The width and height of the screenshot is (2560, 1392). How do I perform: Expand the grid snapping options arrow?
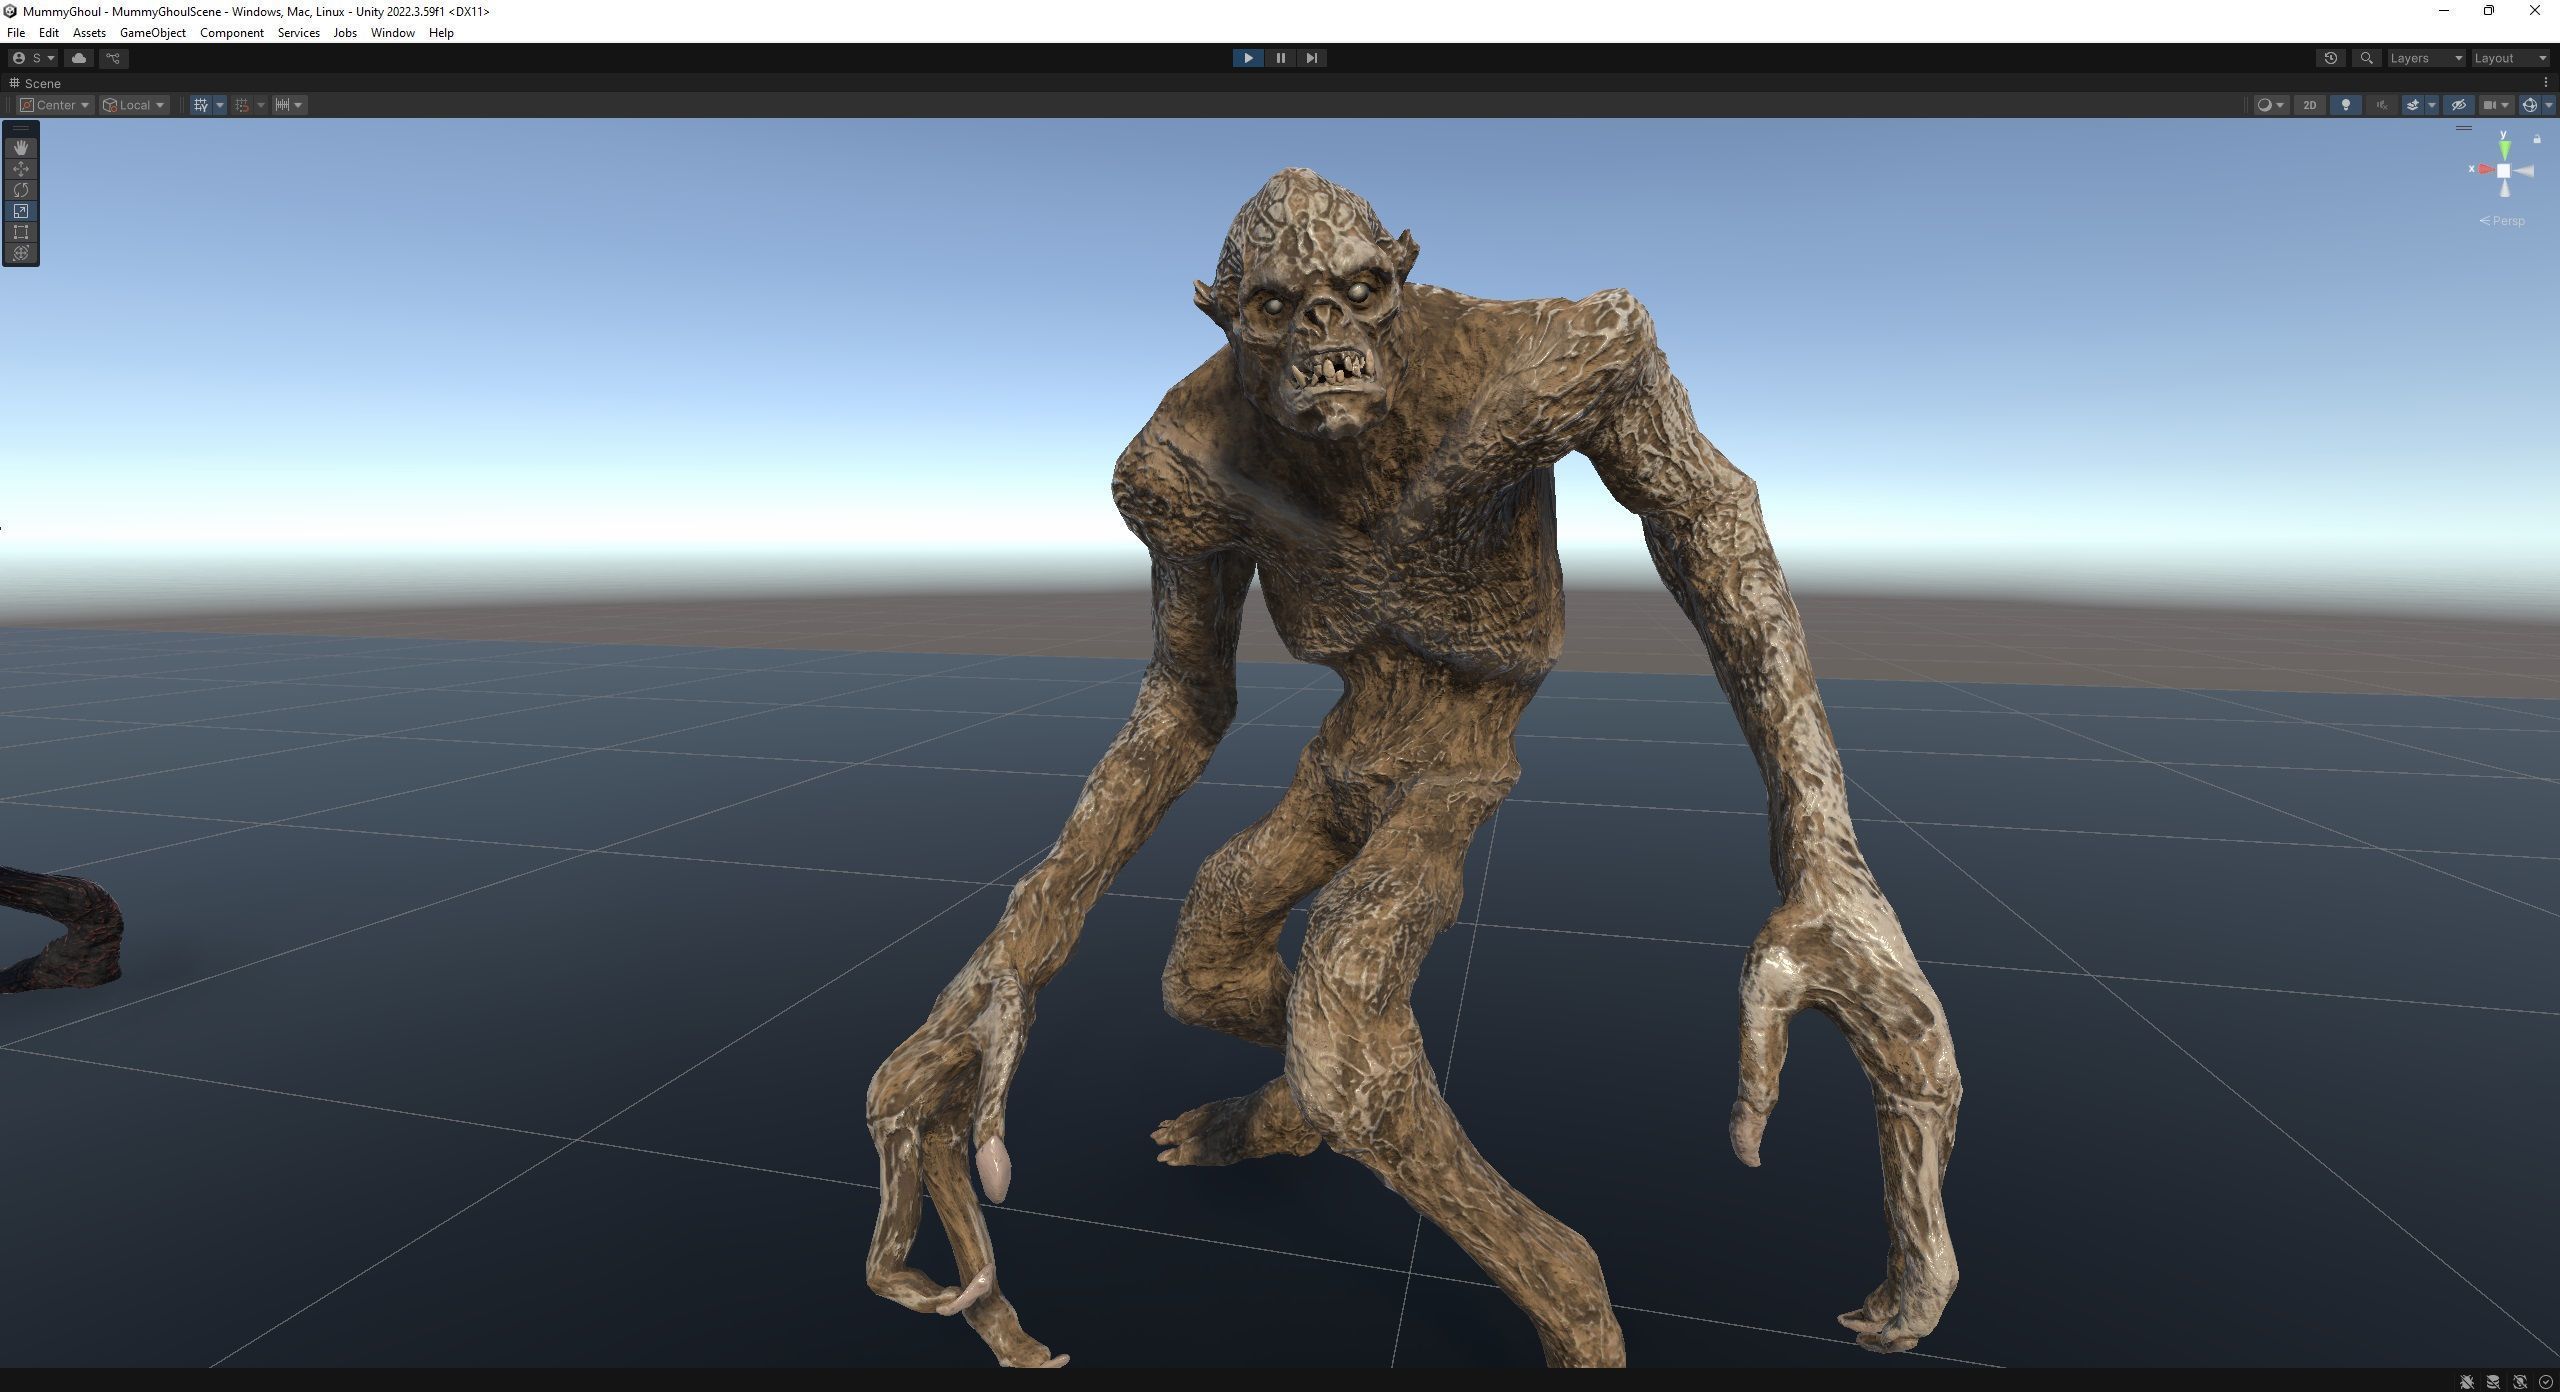pos(261,105)
